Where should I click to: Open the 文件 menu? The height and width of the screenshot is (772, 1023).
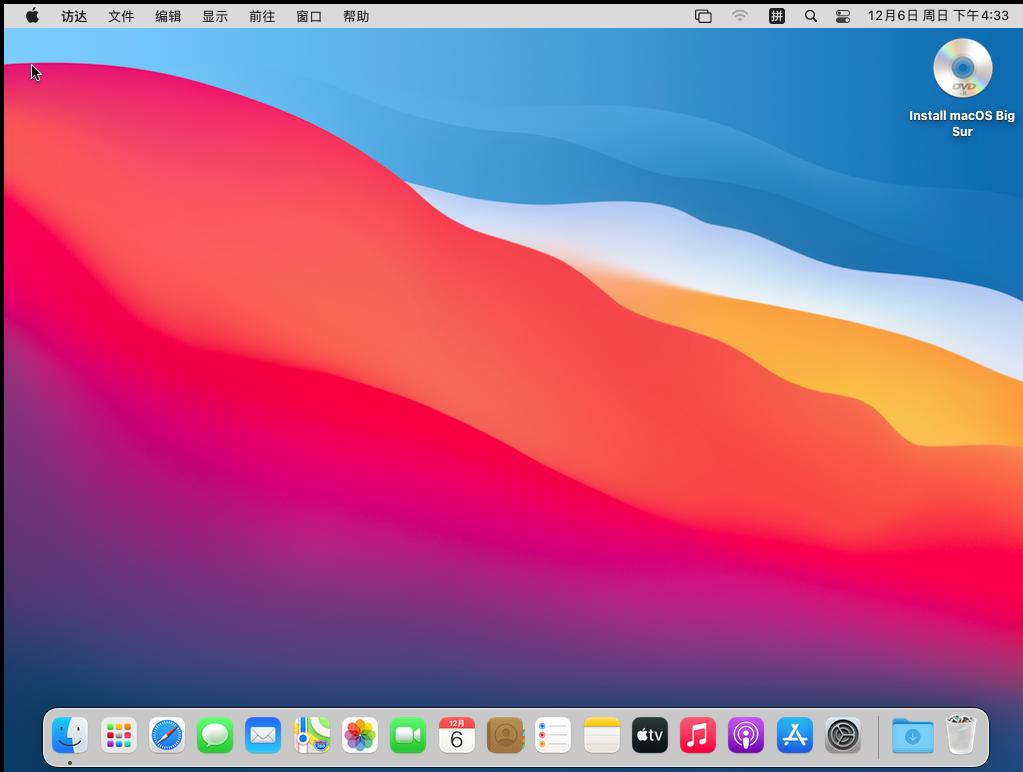[x=121, y=16]
